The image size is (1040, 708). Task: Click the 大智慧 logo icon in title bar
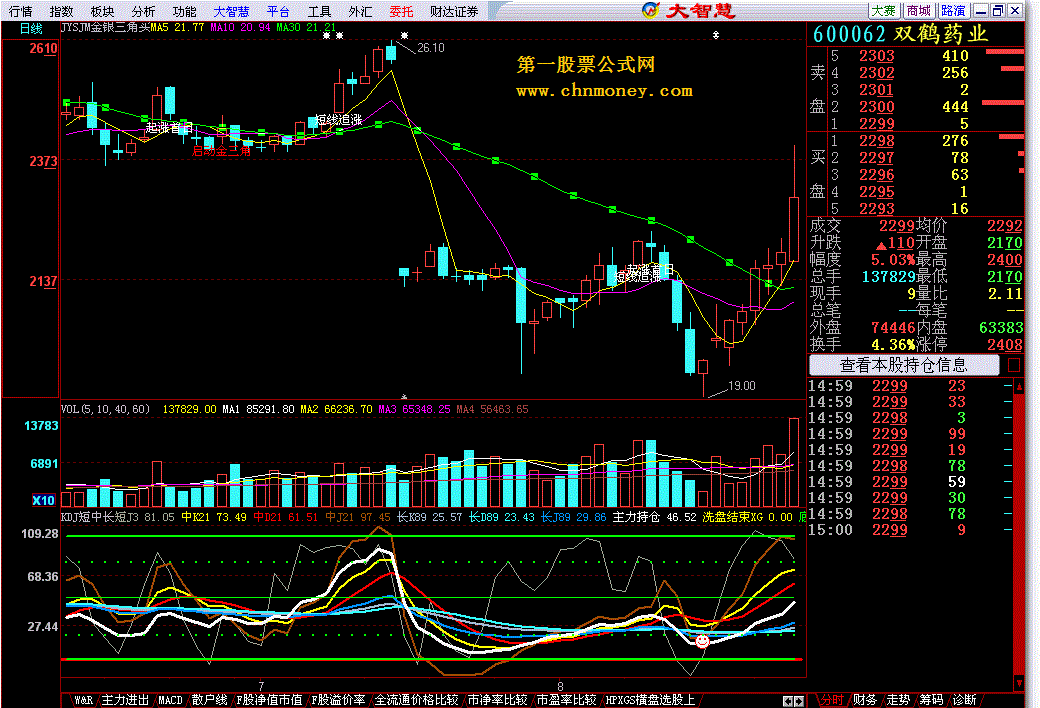tap(651, 10)
